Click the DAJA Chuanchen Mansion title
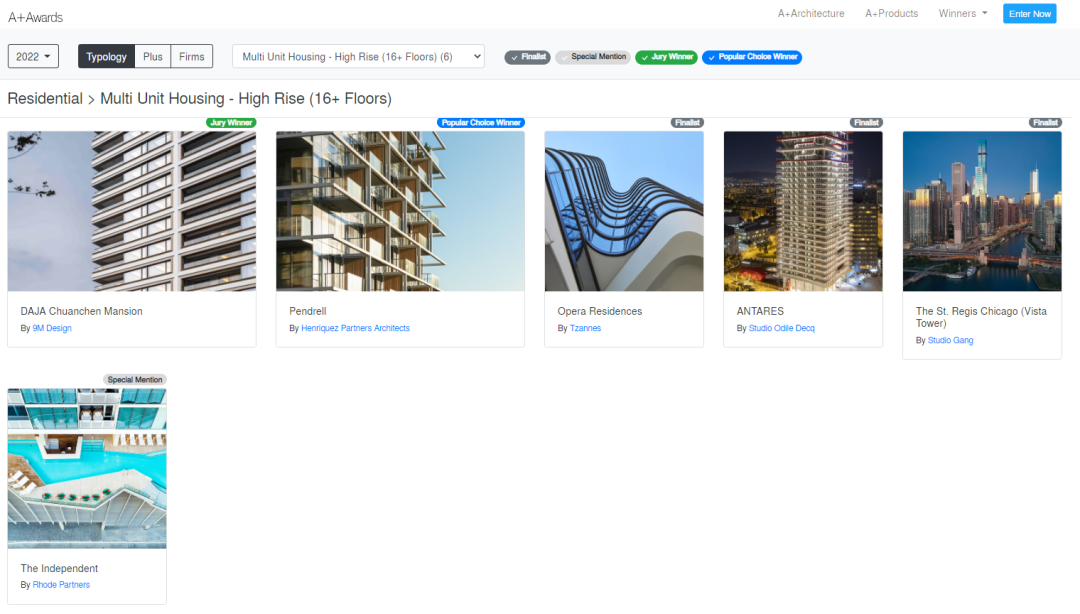1080x614 pixels. pos(82,311)
